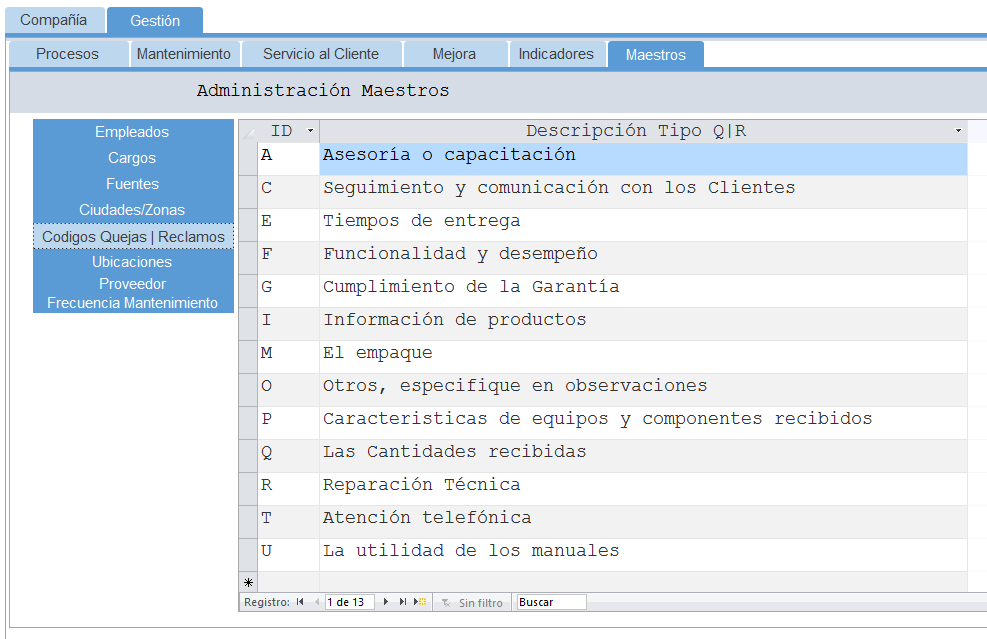Click the Buscar search field

pyautogui.click(x=550, y=602)
